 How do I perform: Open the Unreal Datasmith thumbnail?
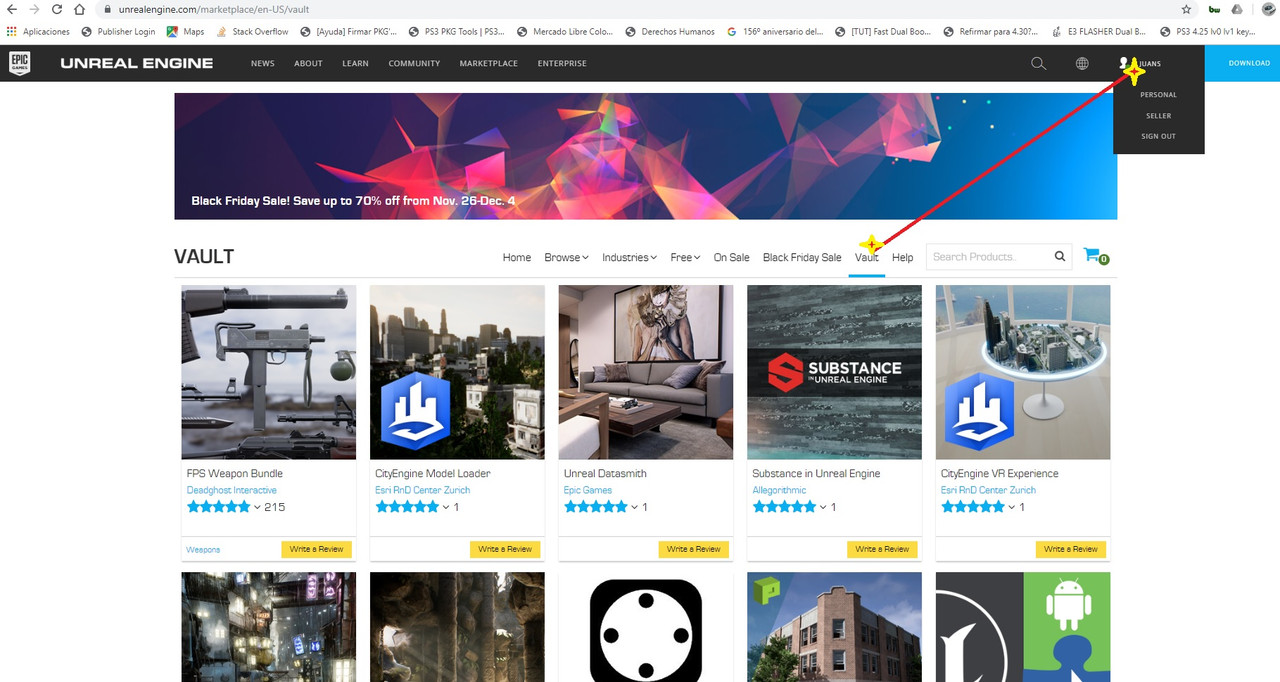pyautogui.click(x=646, y=372)
